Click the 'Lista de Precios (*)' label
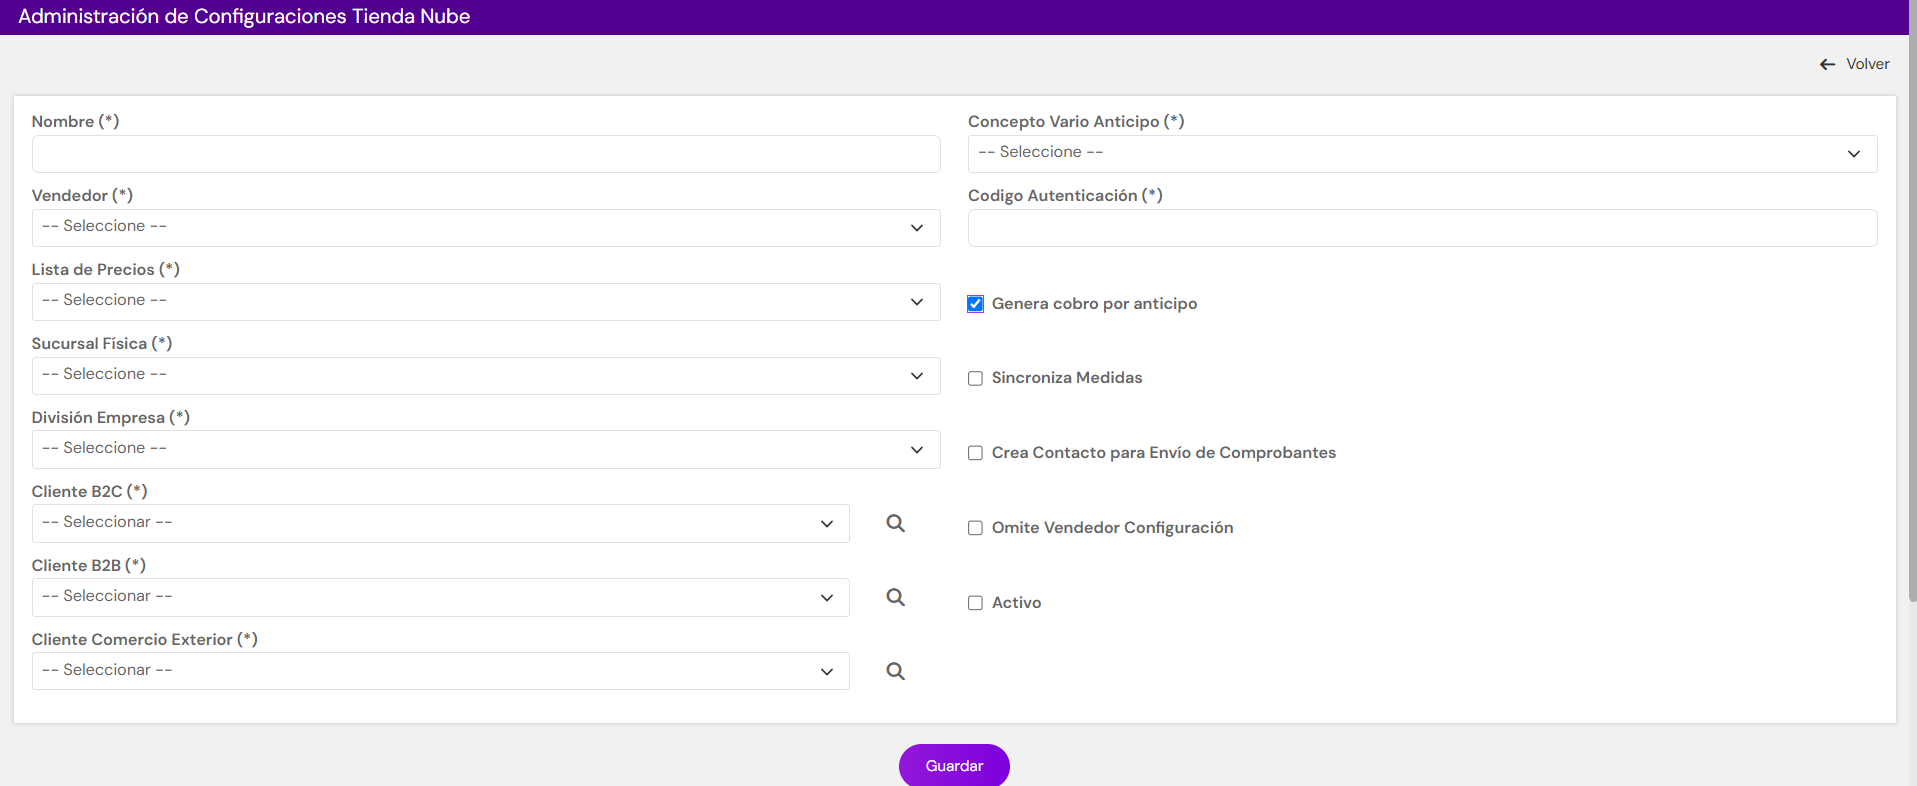The width and height of the screenshot is (1917, 786). click(105, 269)
